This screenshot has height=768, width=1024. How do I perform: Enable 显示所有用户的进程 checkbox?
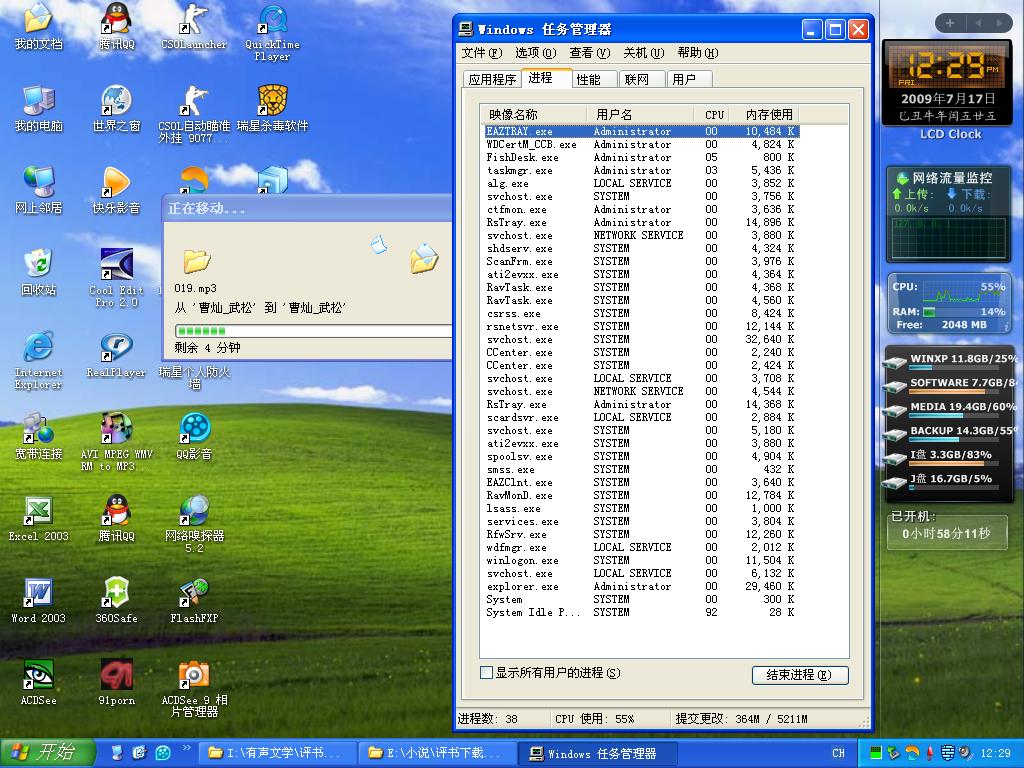pyautogui.click(x=487, y=673)
